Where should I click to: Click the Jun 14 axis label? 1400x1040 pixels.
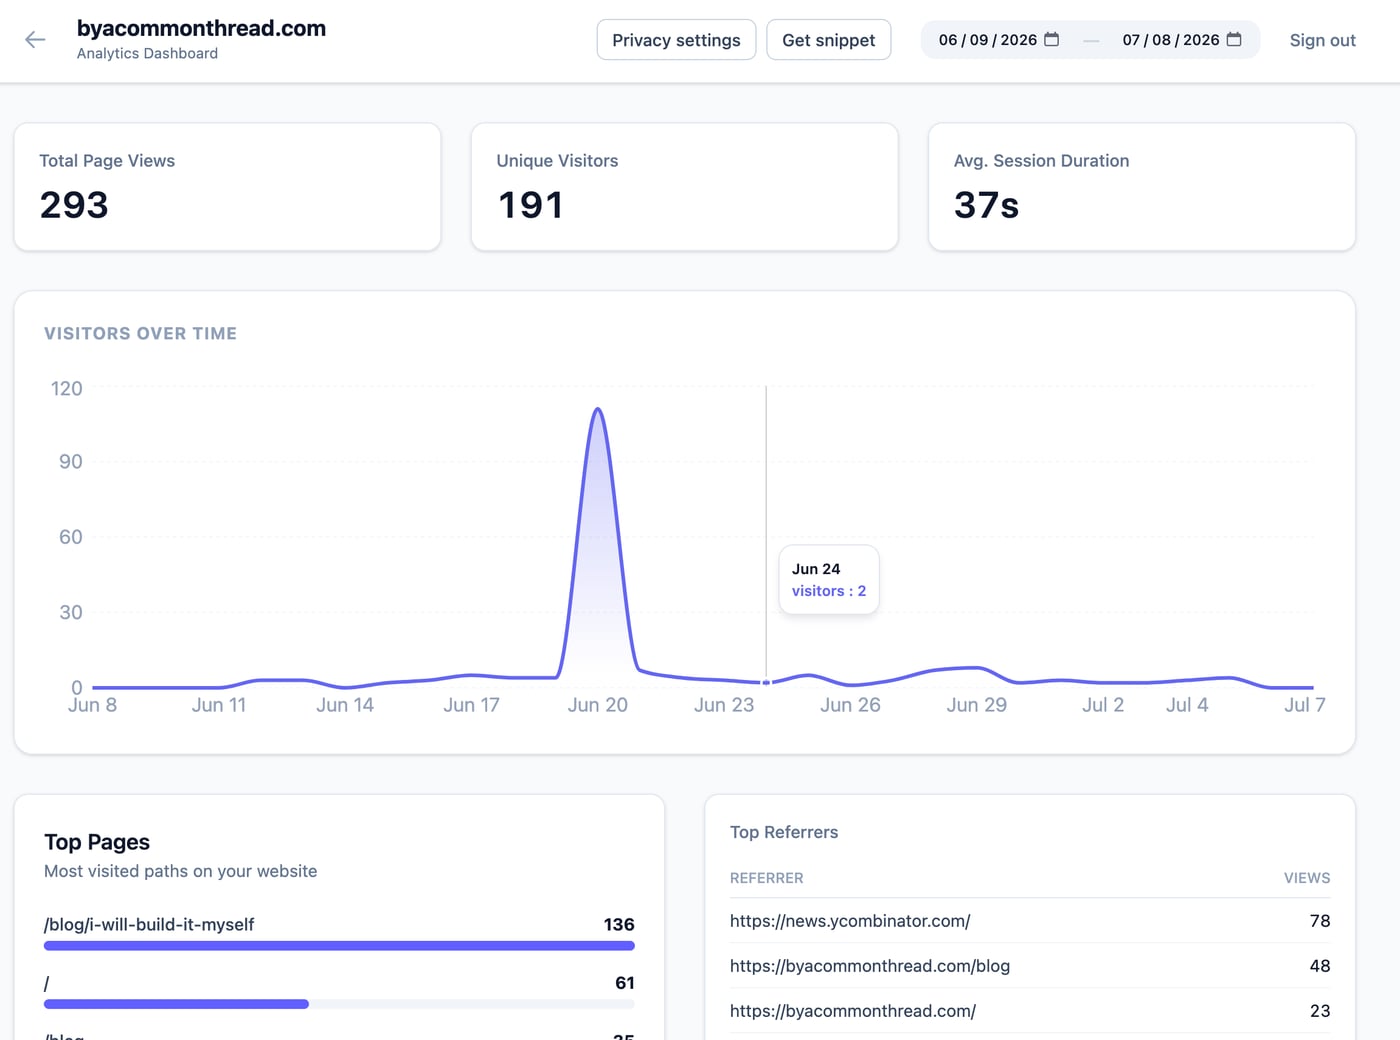tap(345, 705)
